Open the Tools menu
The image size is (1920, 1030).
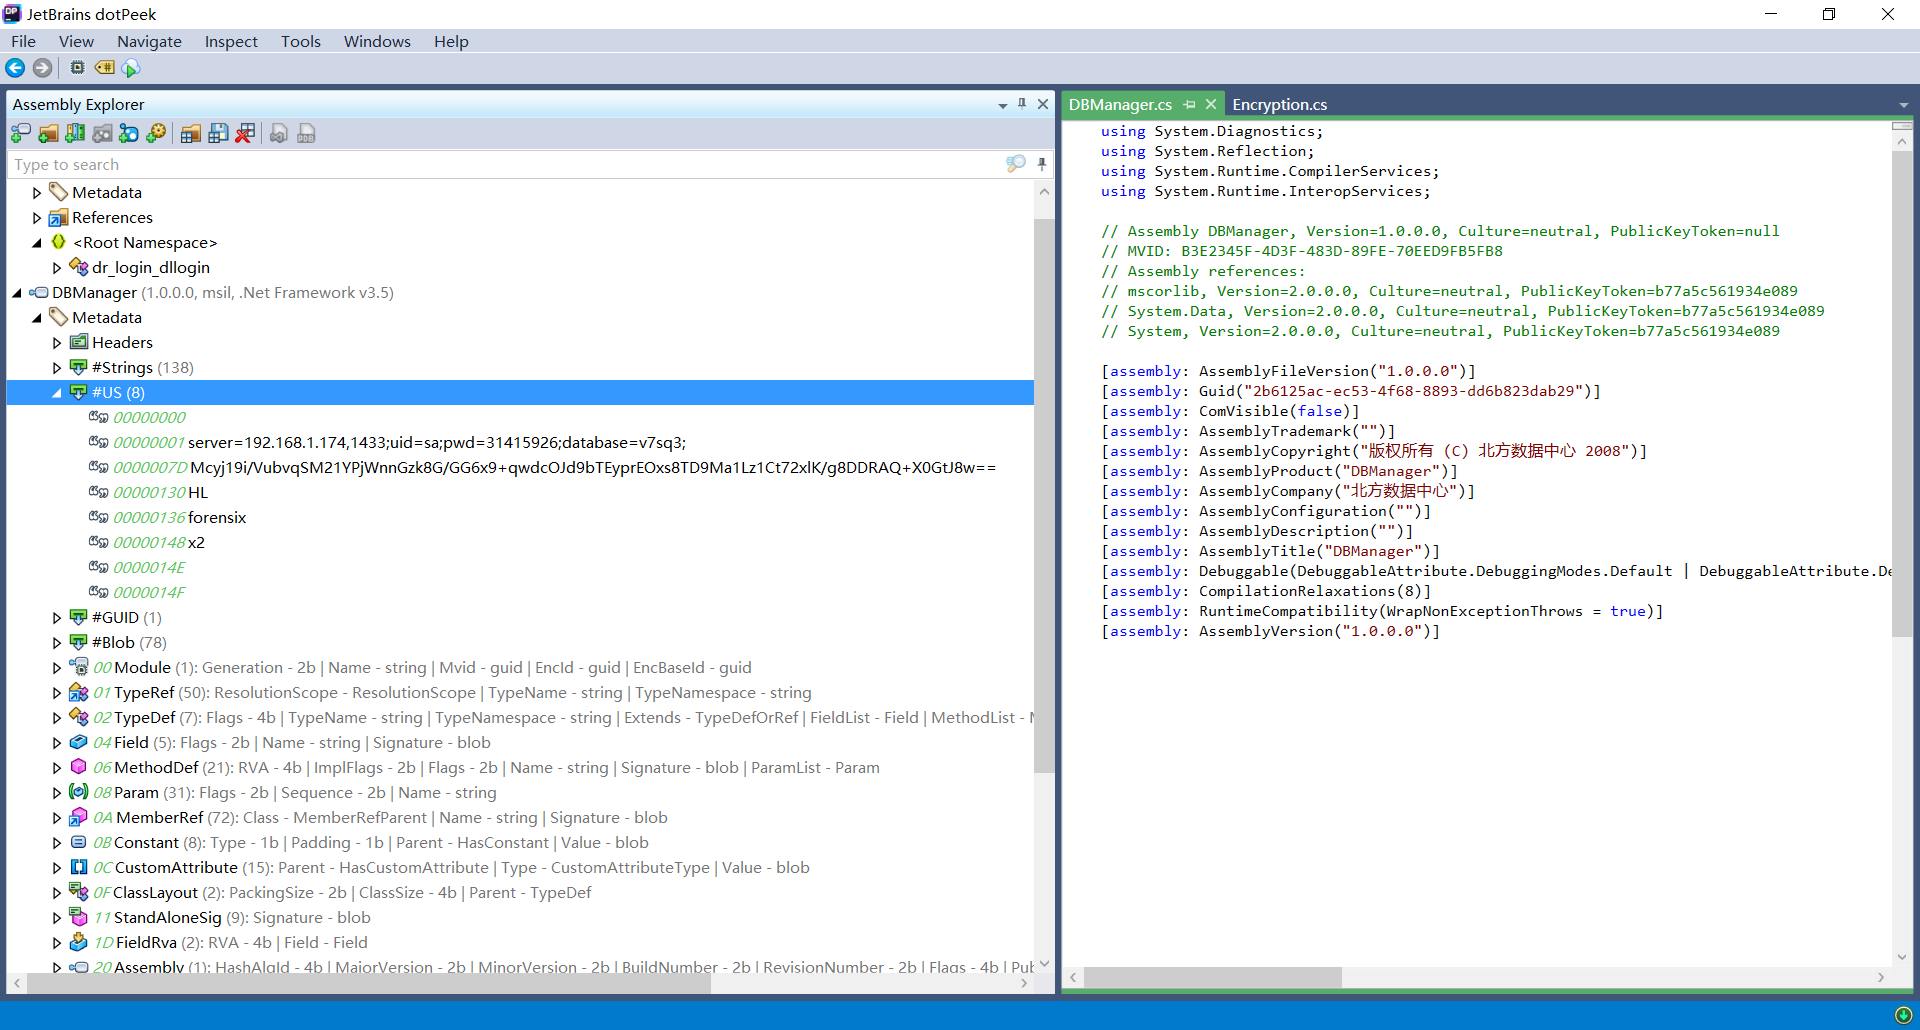pyautogui.click(x=301, y=41)
